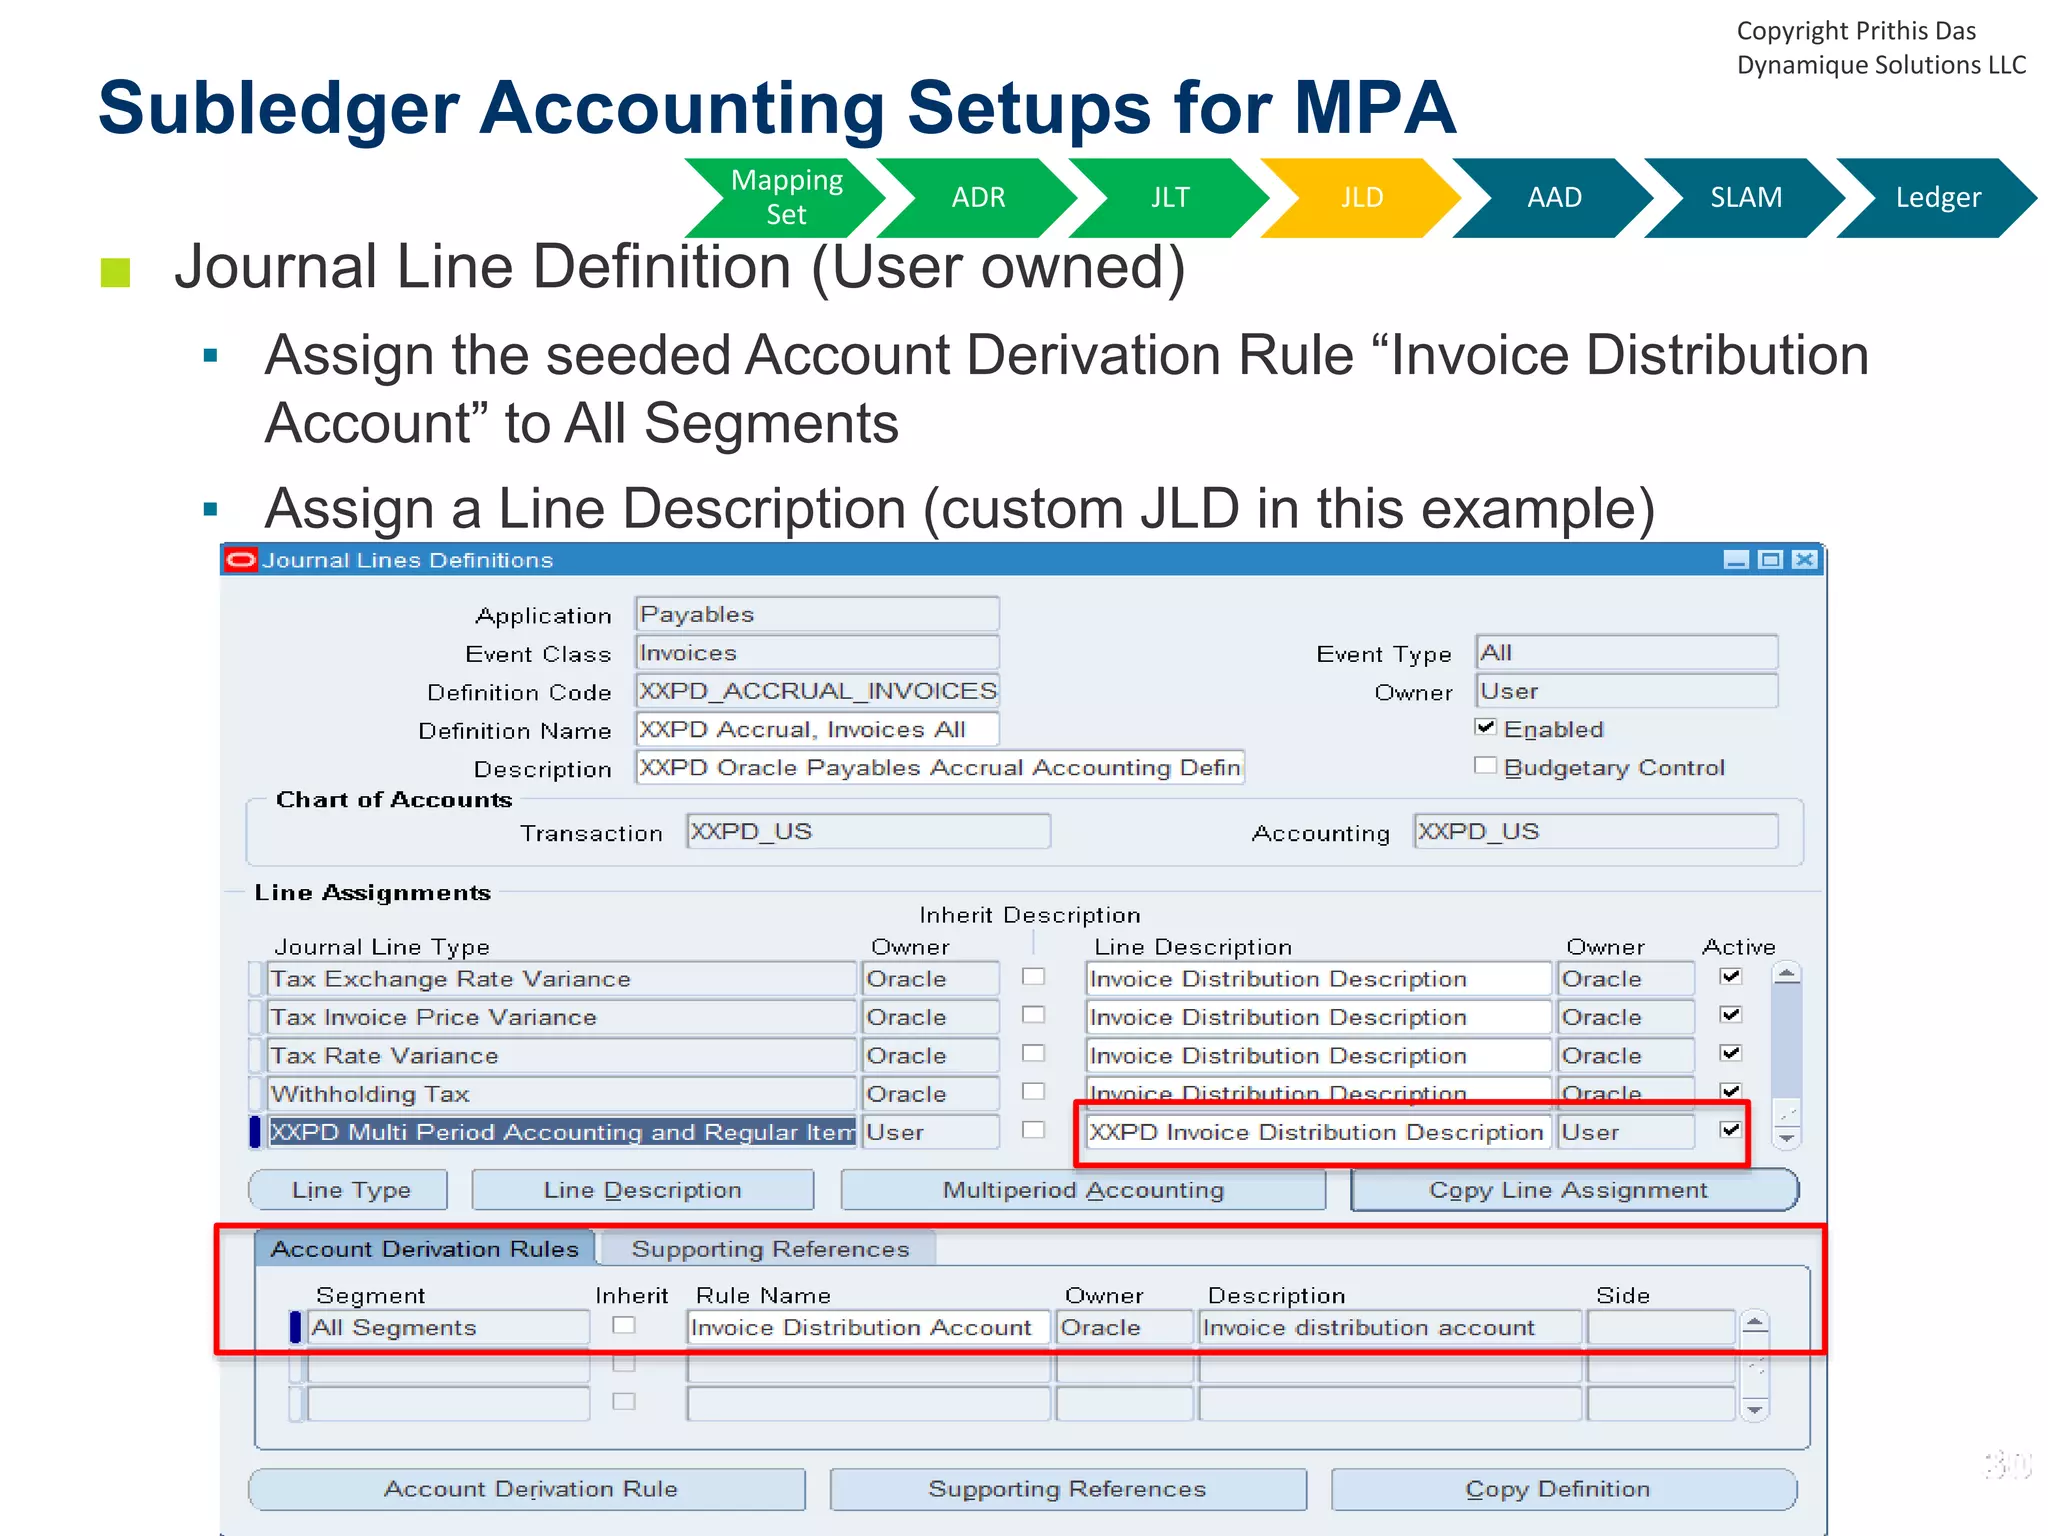
Task: Click the Side field of All Segments row
Action: [x=1660, y=1328]
